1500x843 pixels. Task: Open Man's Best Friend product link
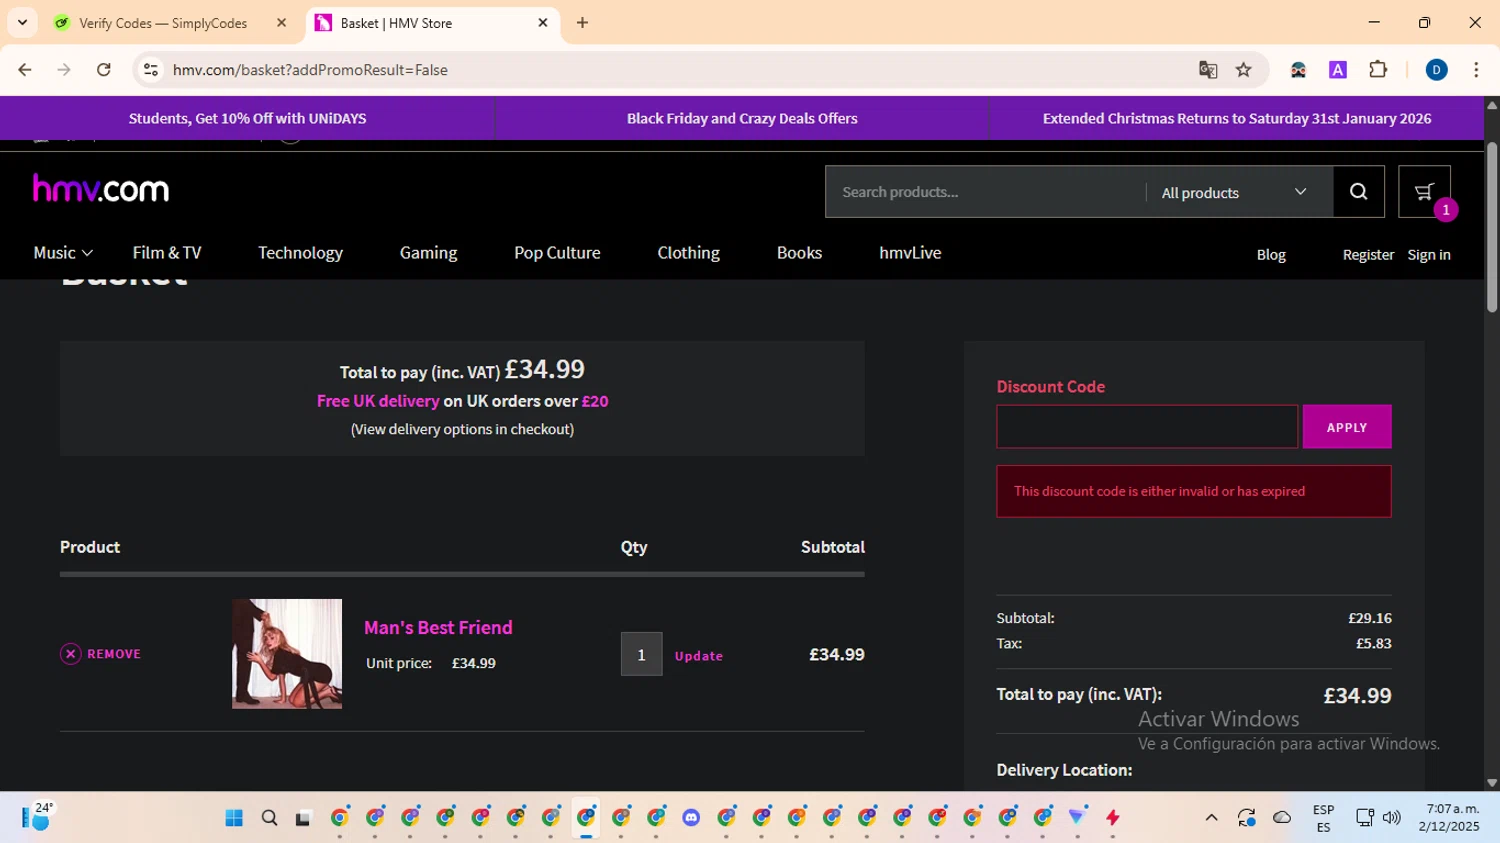click(438, 628)
